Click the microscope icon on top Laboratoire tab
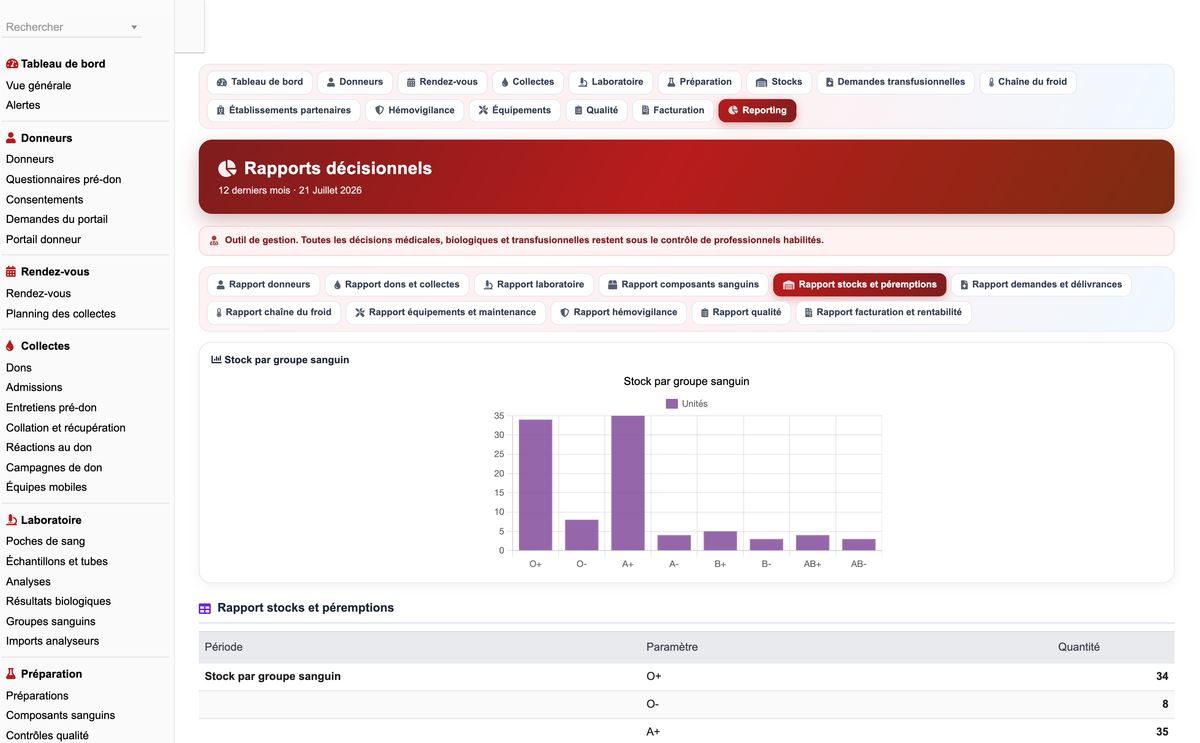Screen dimensions: 1200x743 tap(583, 82)
